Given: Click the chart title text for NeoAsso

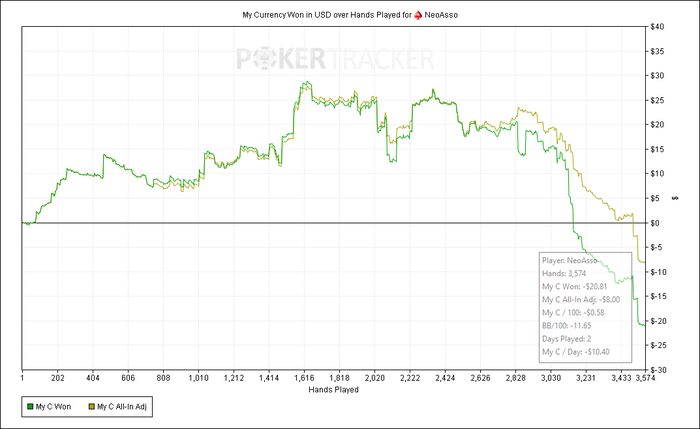Looking at the screenshot, I should point(350,15).
